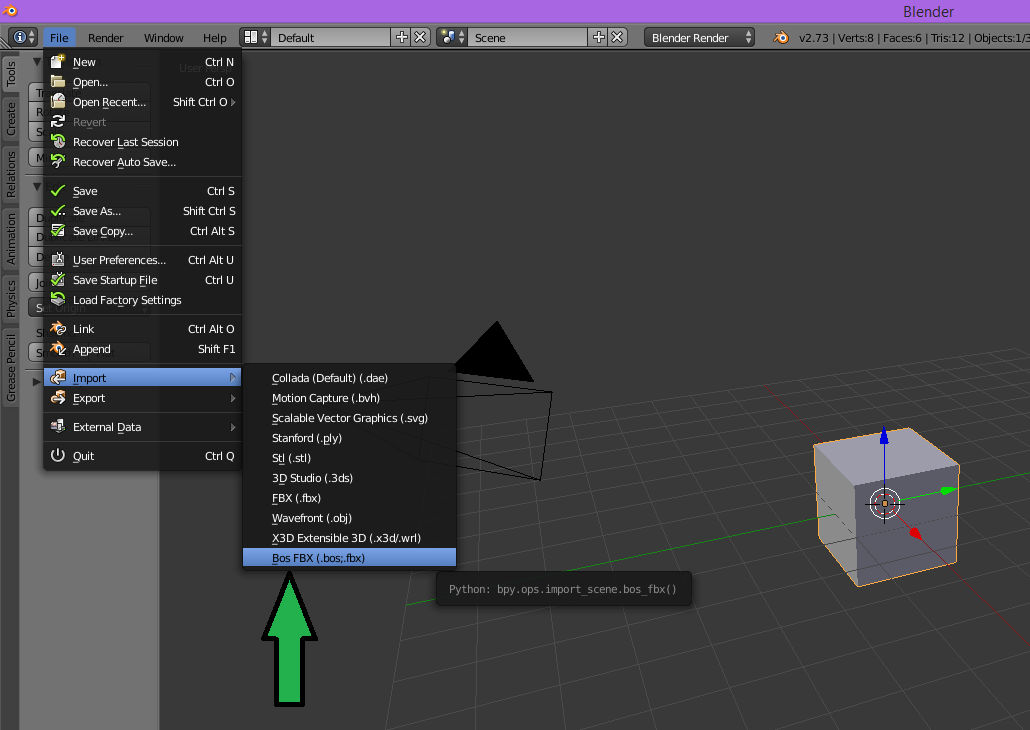This screenshot has width=1030, height=730.
Task: Click the blue Z axis manipulator arrow
Action: click(884, 435)
